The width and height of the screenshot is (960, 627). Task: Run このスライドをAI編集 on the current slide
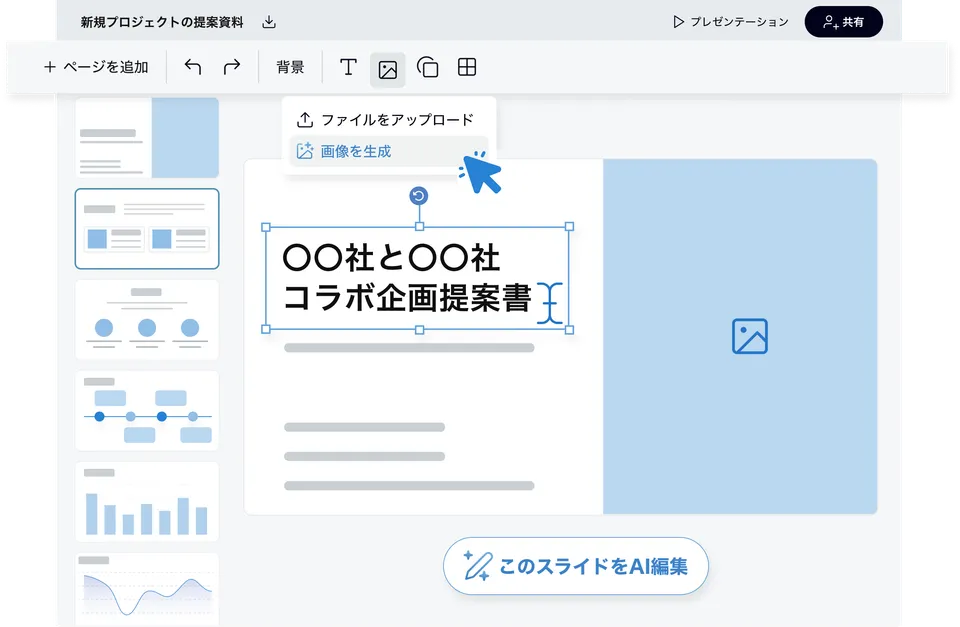point(575,566)
